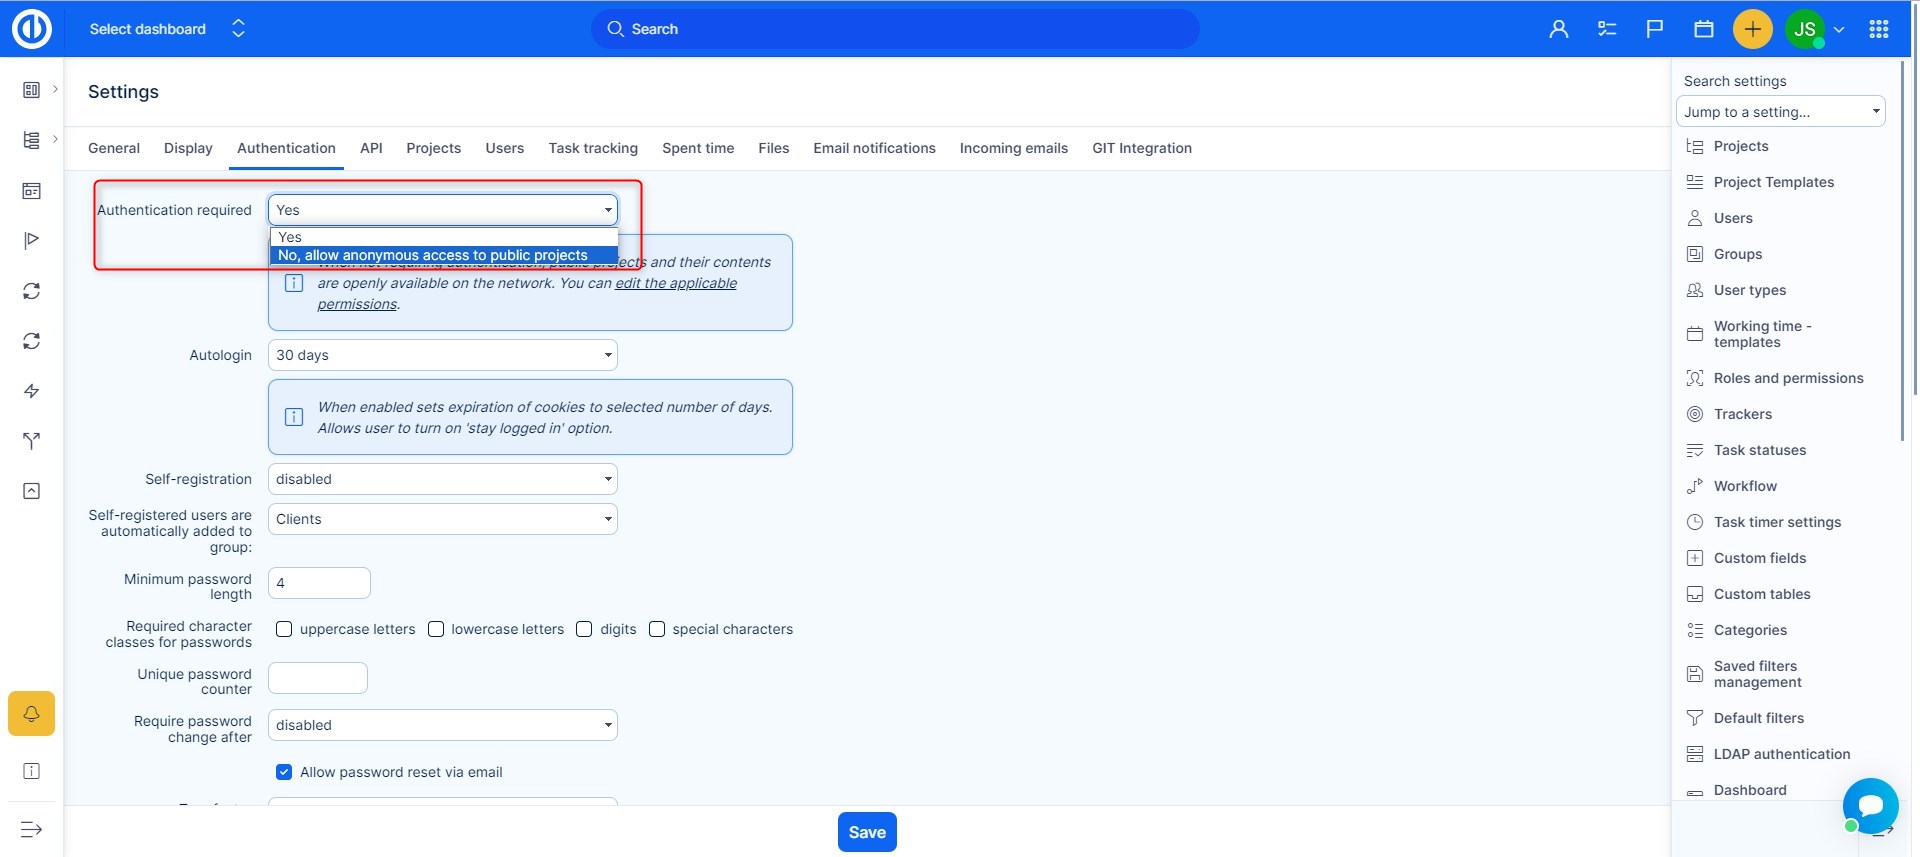Viewport: 1920px width, 857px height.
Task: Click the yellow plus add button
Action: click(1752, 29)
